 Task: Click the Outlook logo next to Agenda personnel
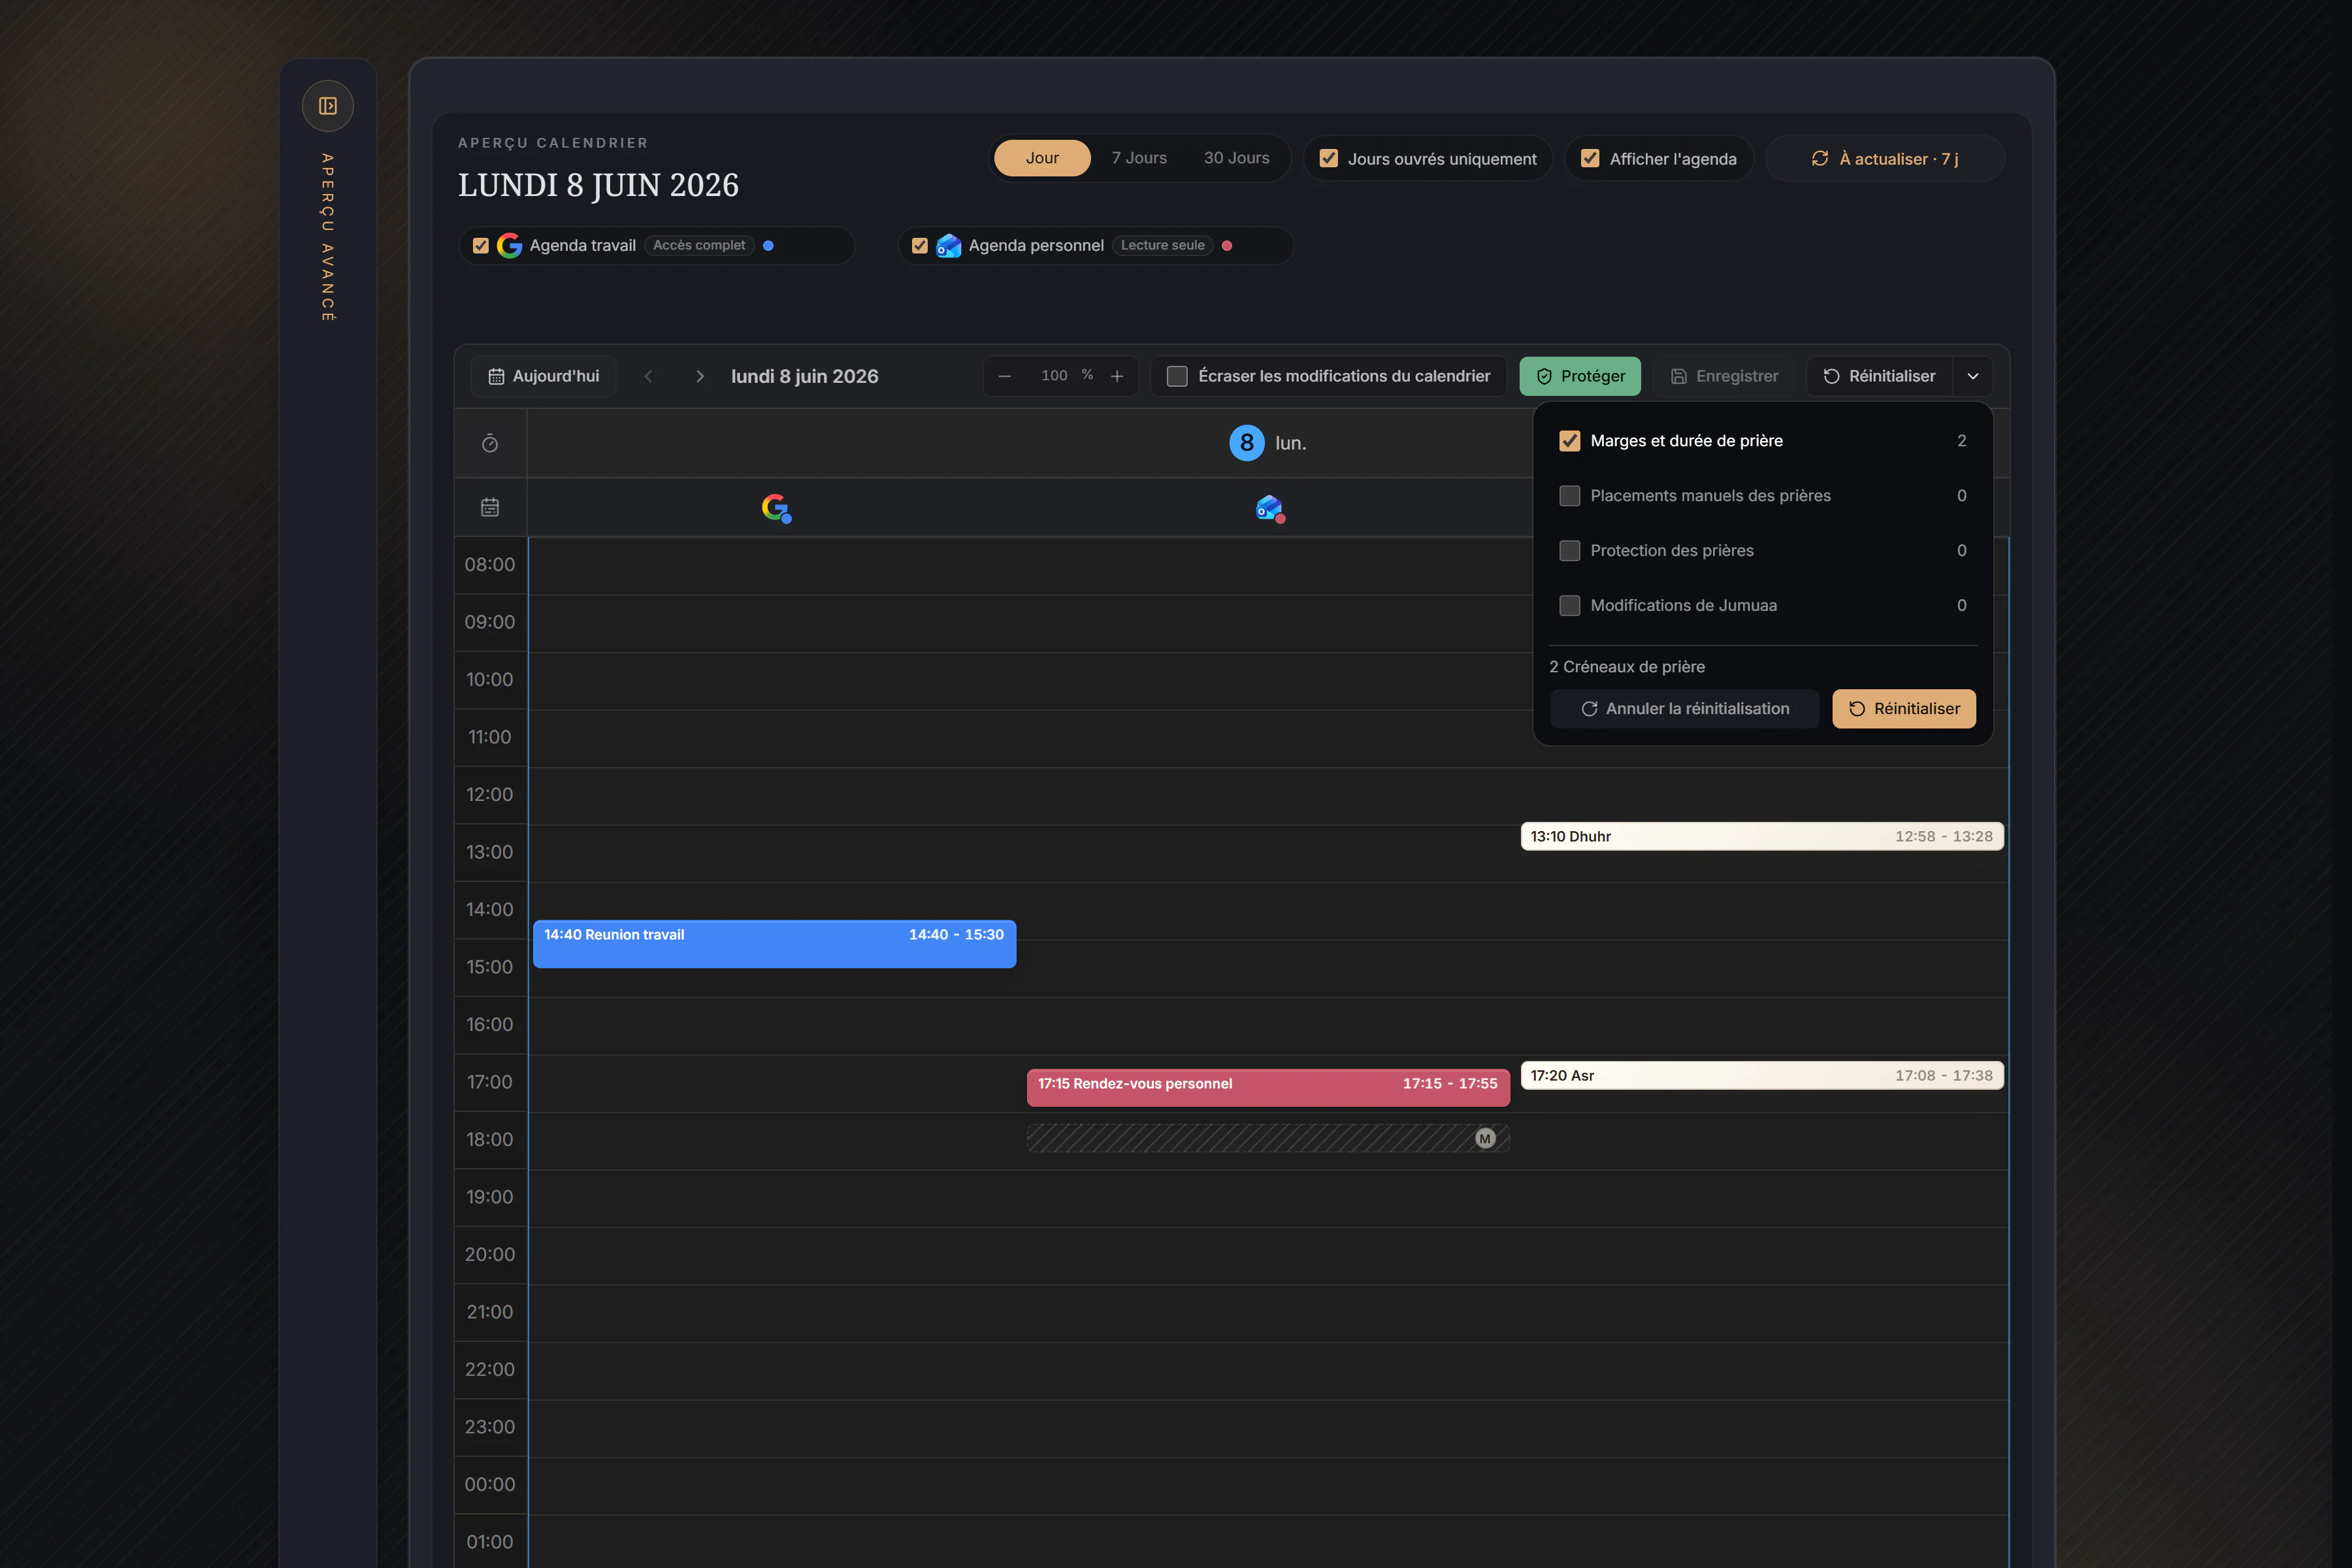[948, 246]
